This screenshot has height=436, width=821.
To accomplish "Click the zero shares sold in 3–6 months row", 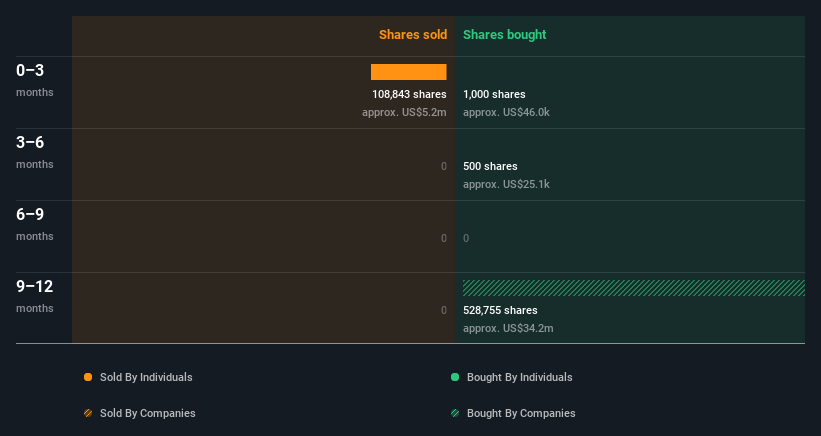I will [x=443, y=166].
